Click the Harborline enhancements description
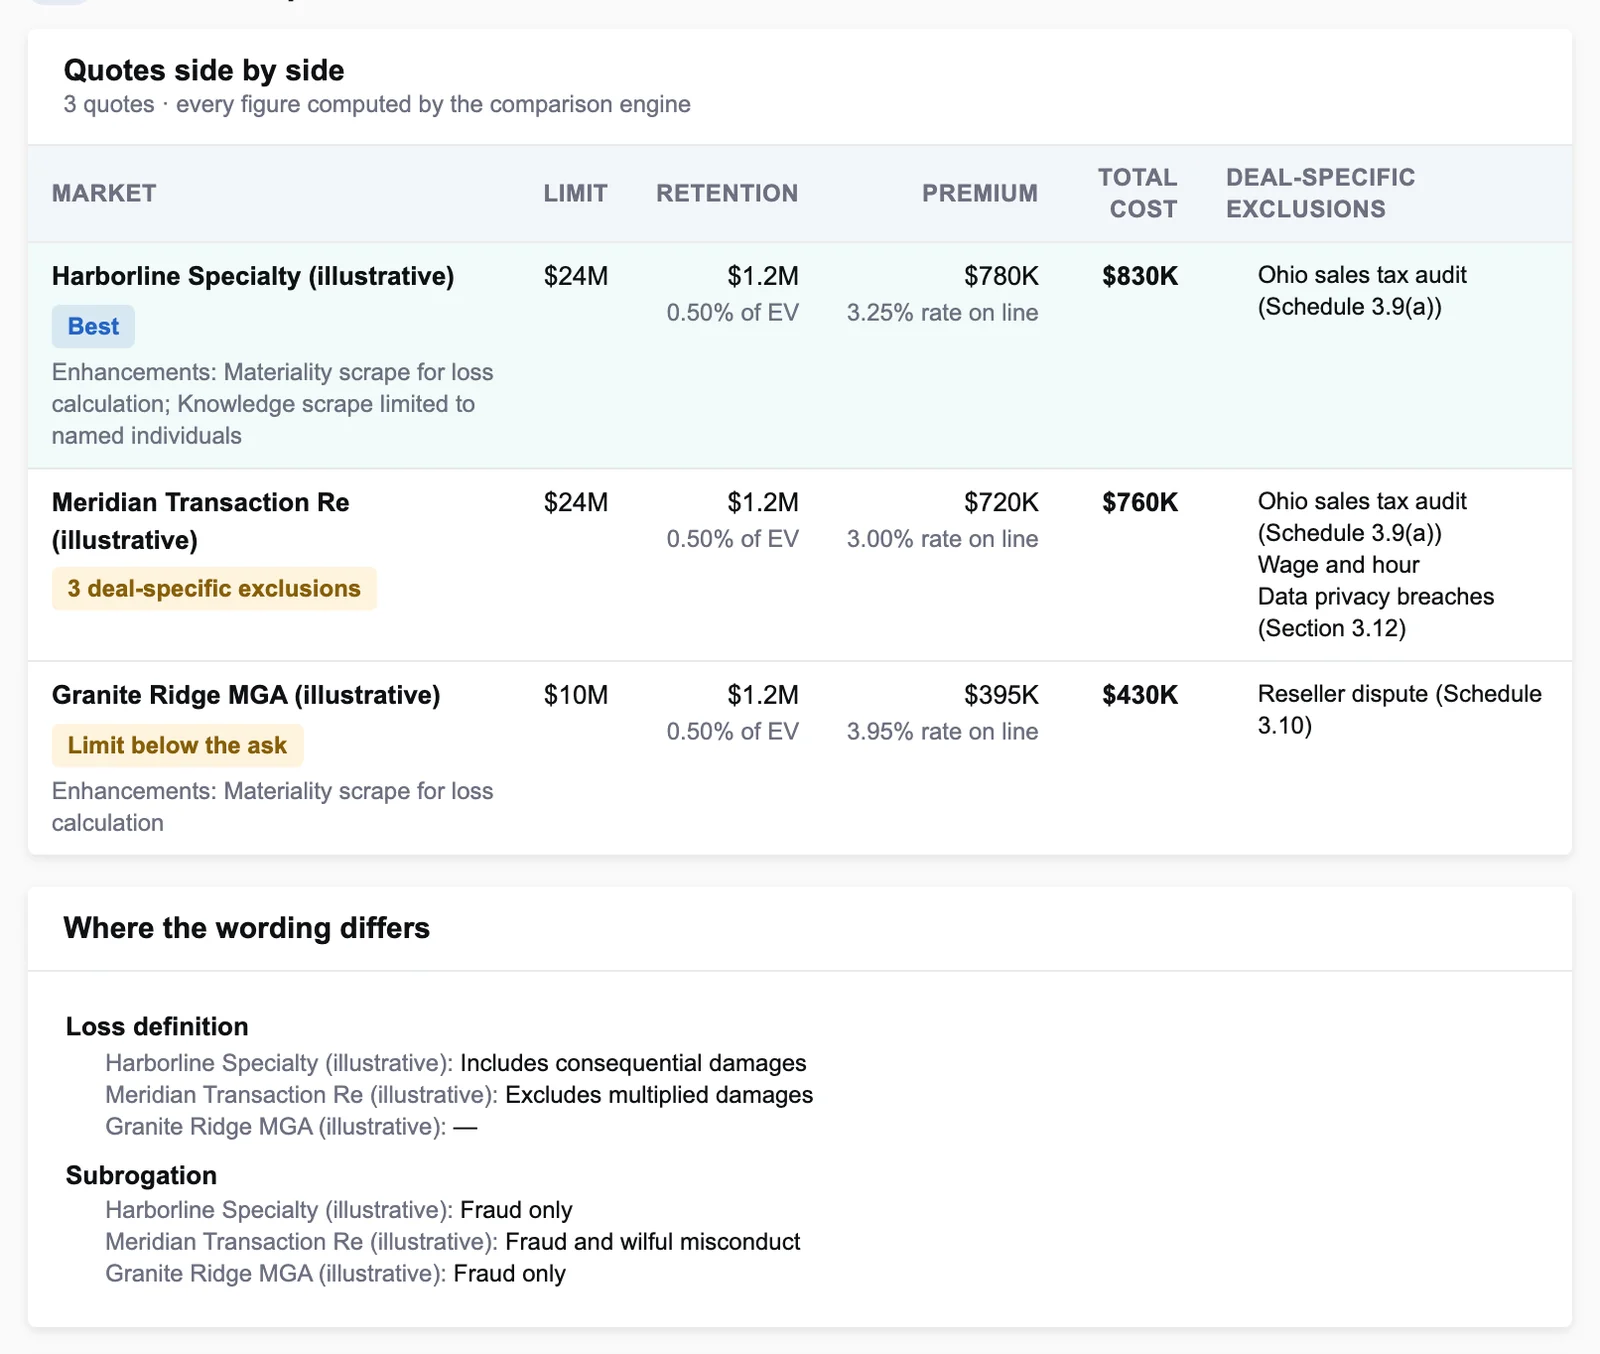The image size is (1600, 1354). (273, 404)
